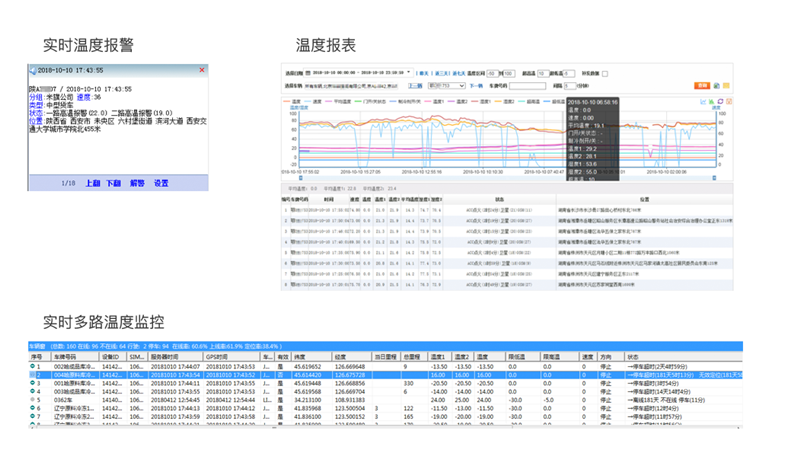Screen dimensions: 800x465
Task: Open 设置 in the alarm popup
Action: pos(161,184)
